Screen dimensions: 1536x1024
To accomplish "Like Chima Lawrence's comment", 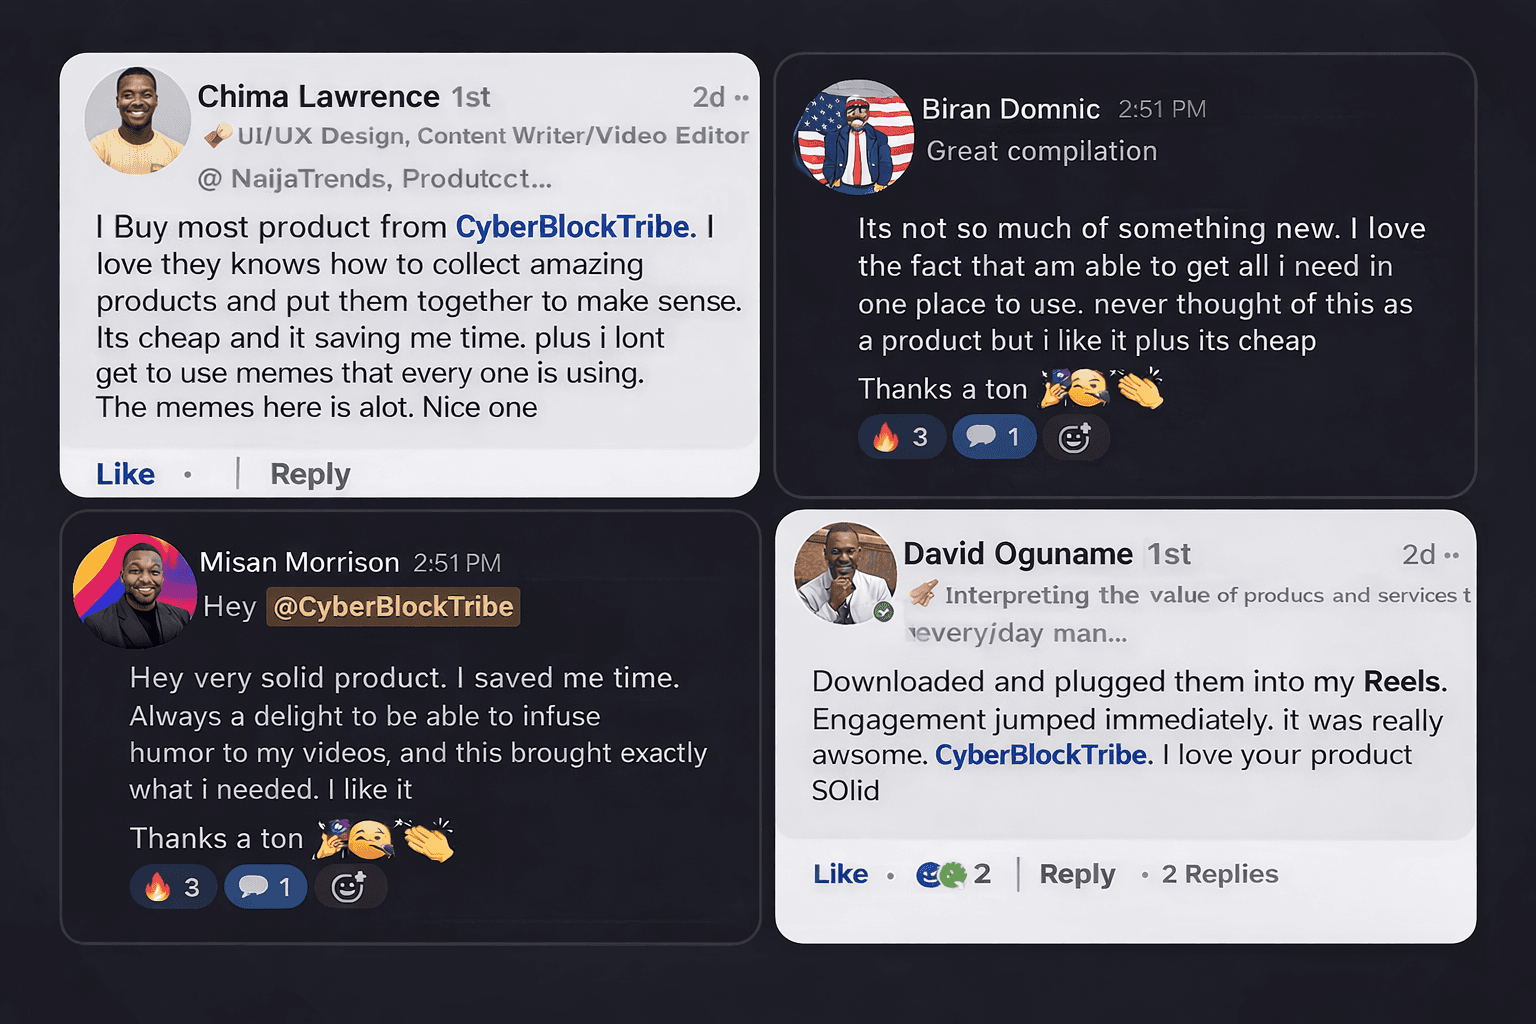I will coord(125,474).
